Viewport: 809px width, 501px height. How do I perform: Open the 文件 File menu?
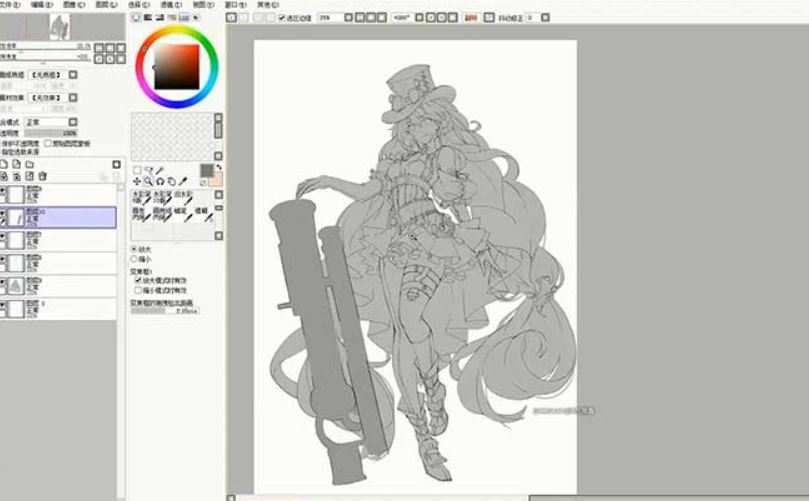coord(9,3)
